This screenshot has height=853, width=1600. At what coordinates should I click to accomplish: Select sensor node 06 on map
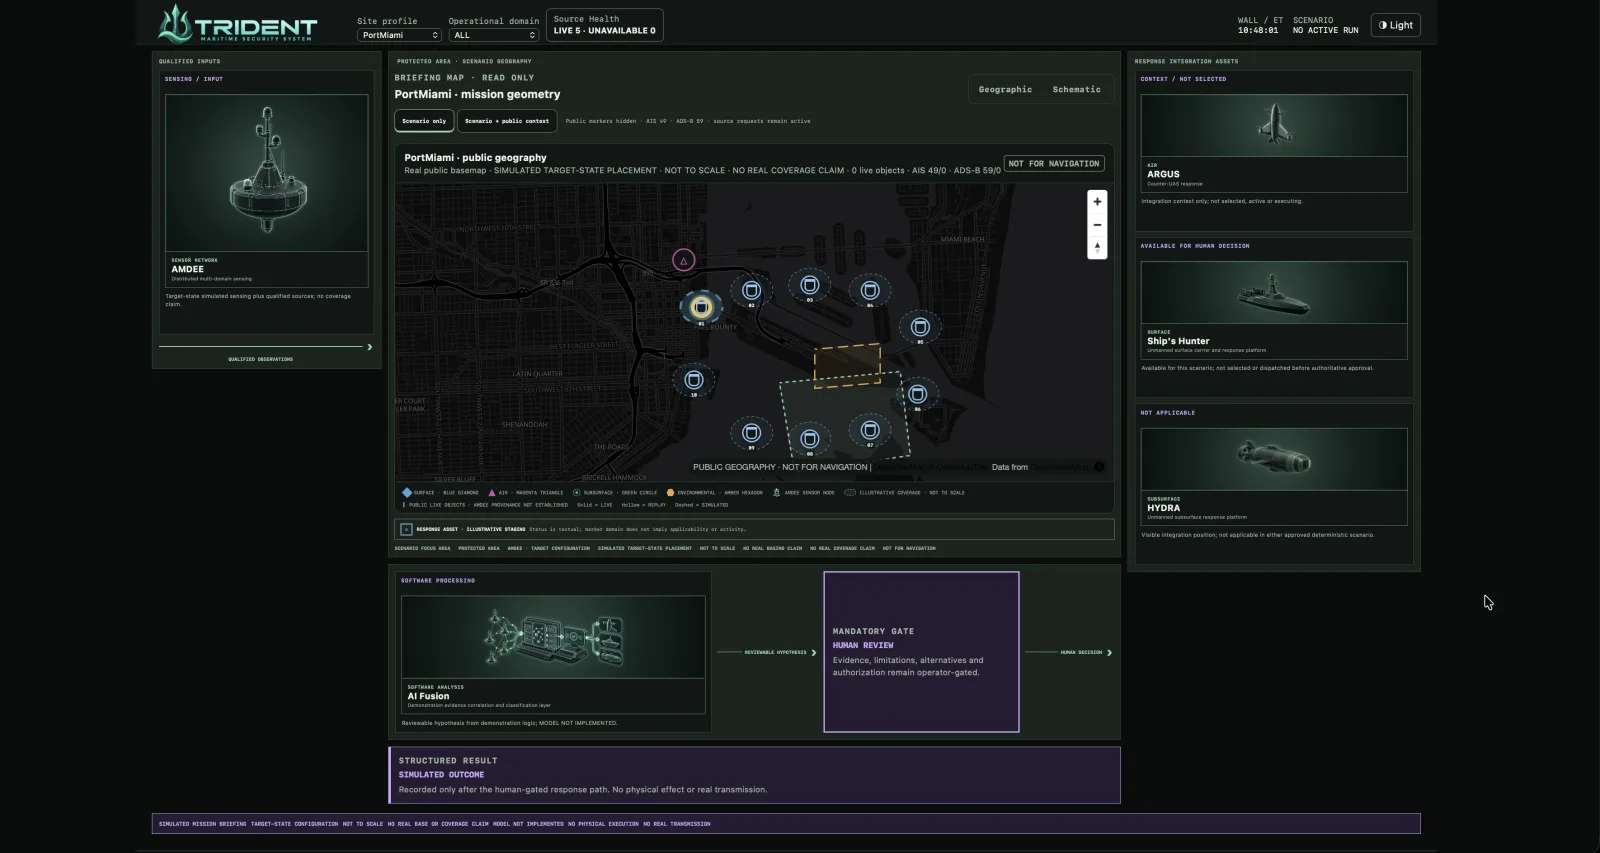(917, 394)
